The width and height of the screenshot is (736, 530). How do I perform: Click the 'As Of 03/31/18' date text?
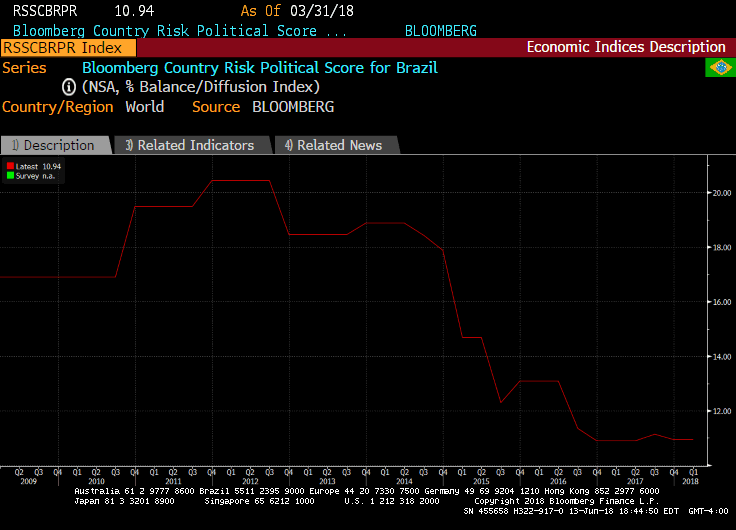coord(297,11)
